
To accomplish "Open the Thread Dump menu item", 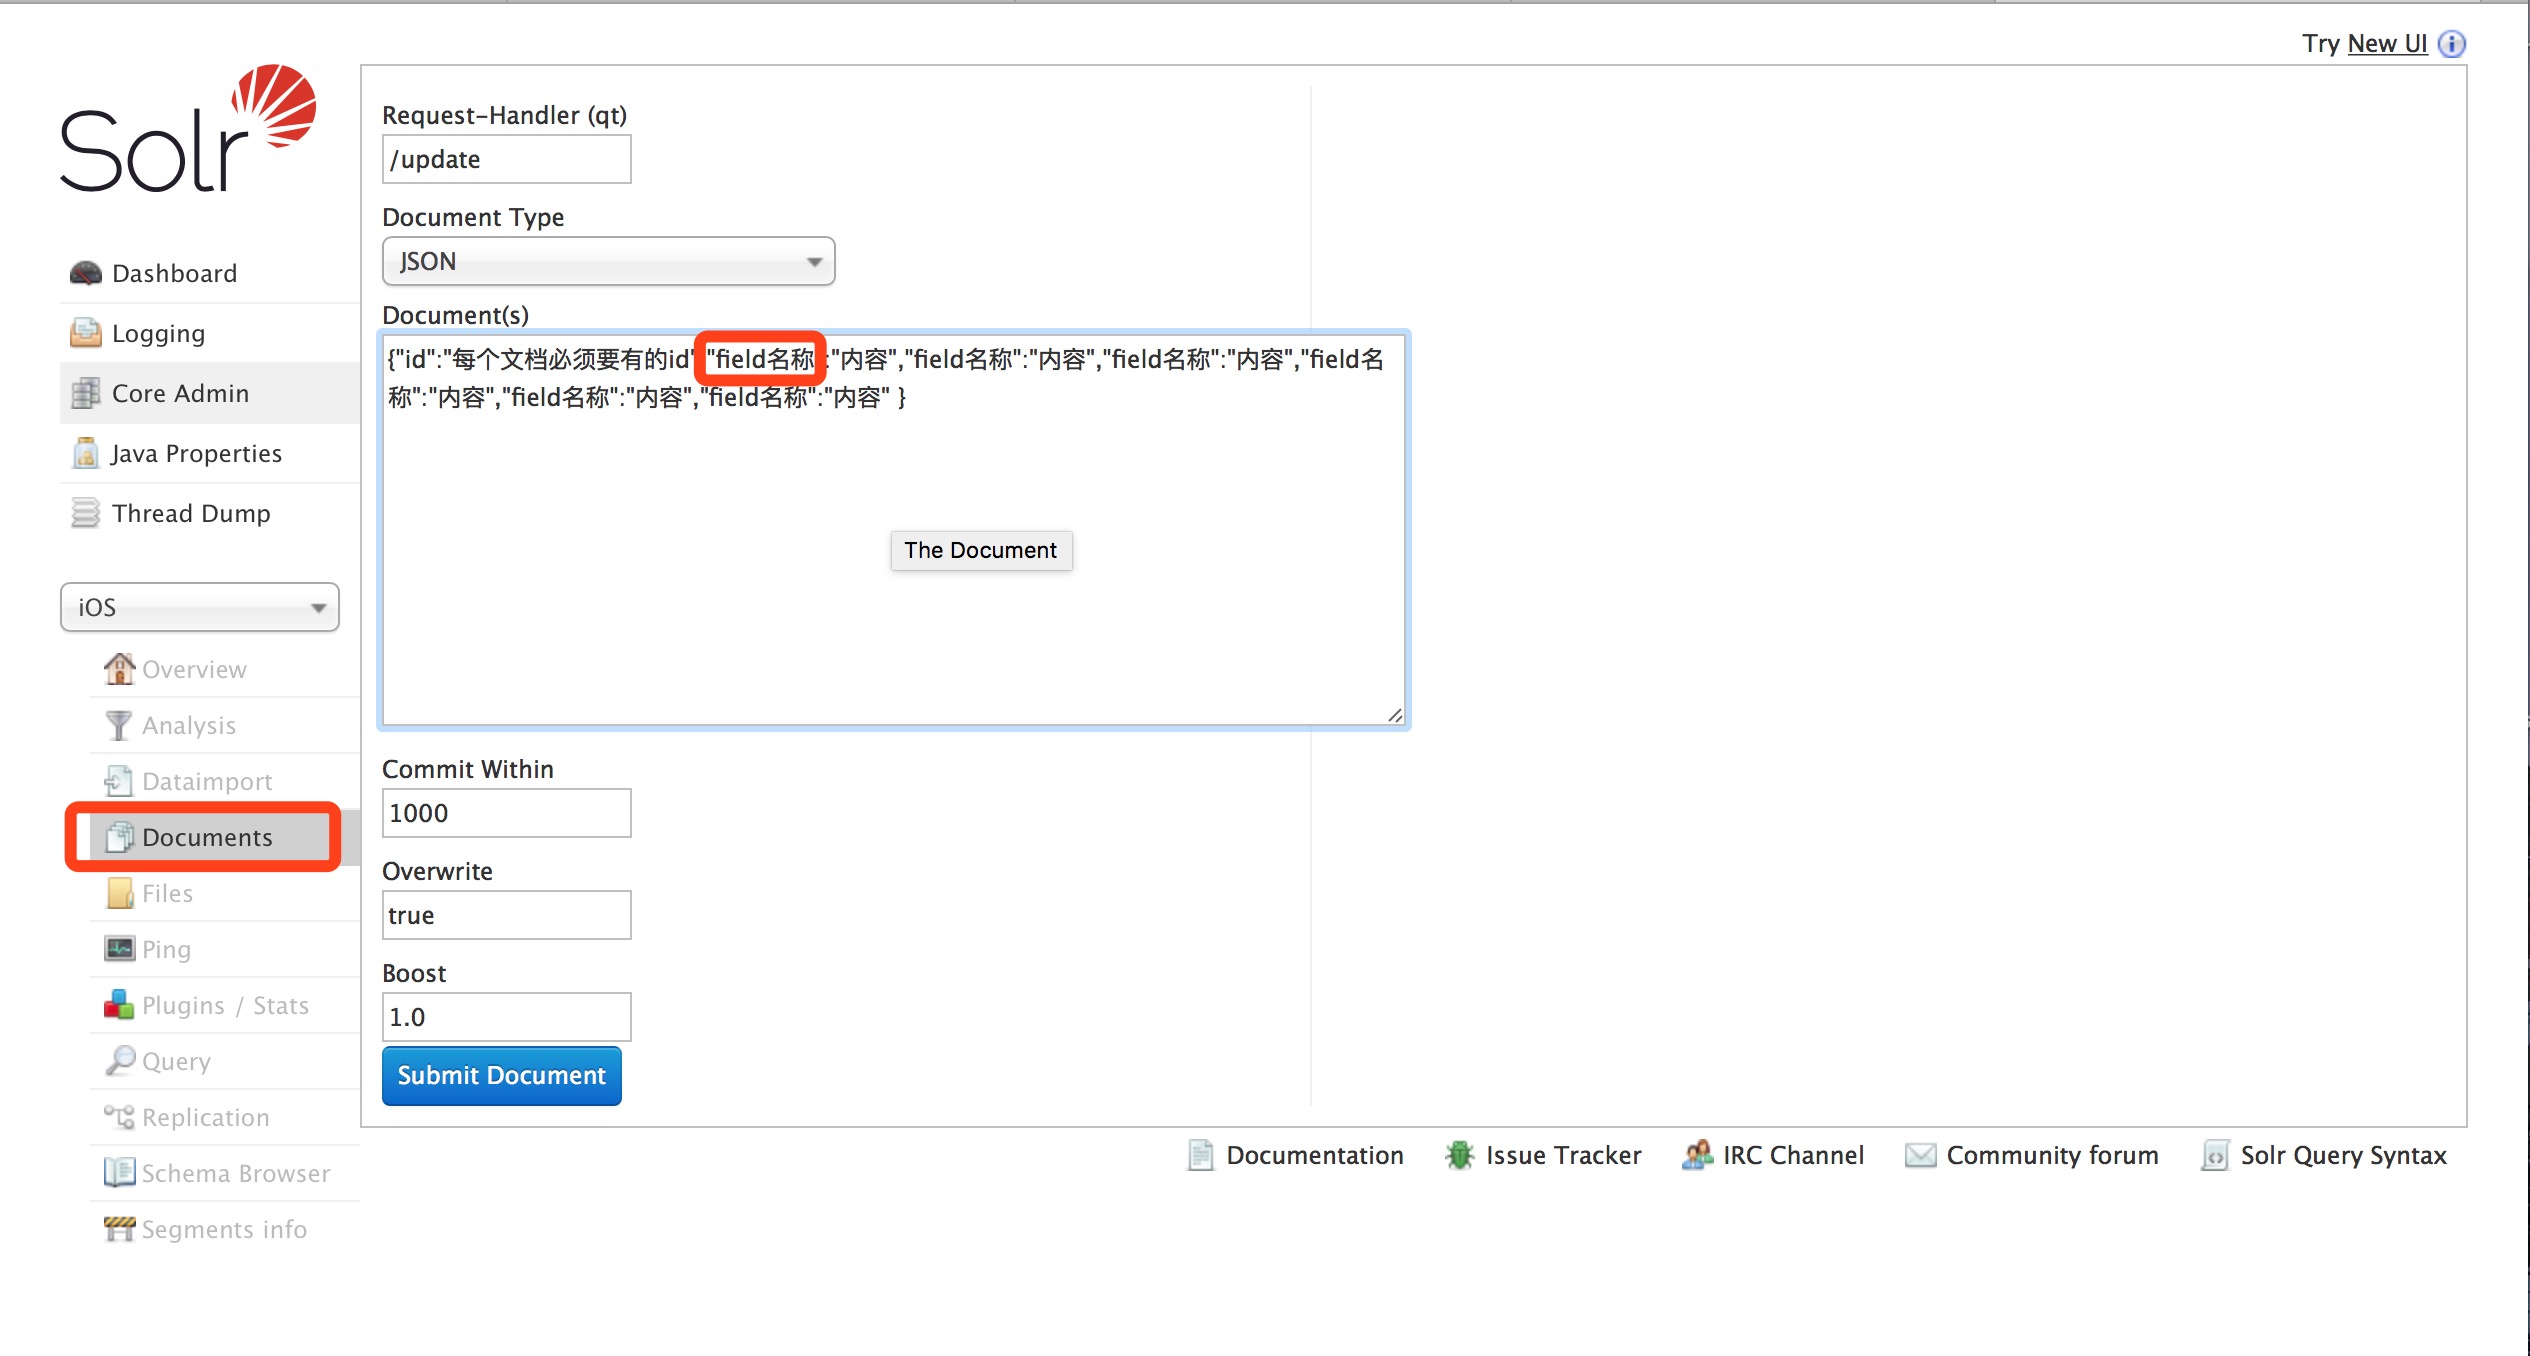I will click(x=210, y=513).
